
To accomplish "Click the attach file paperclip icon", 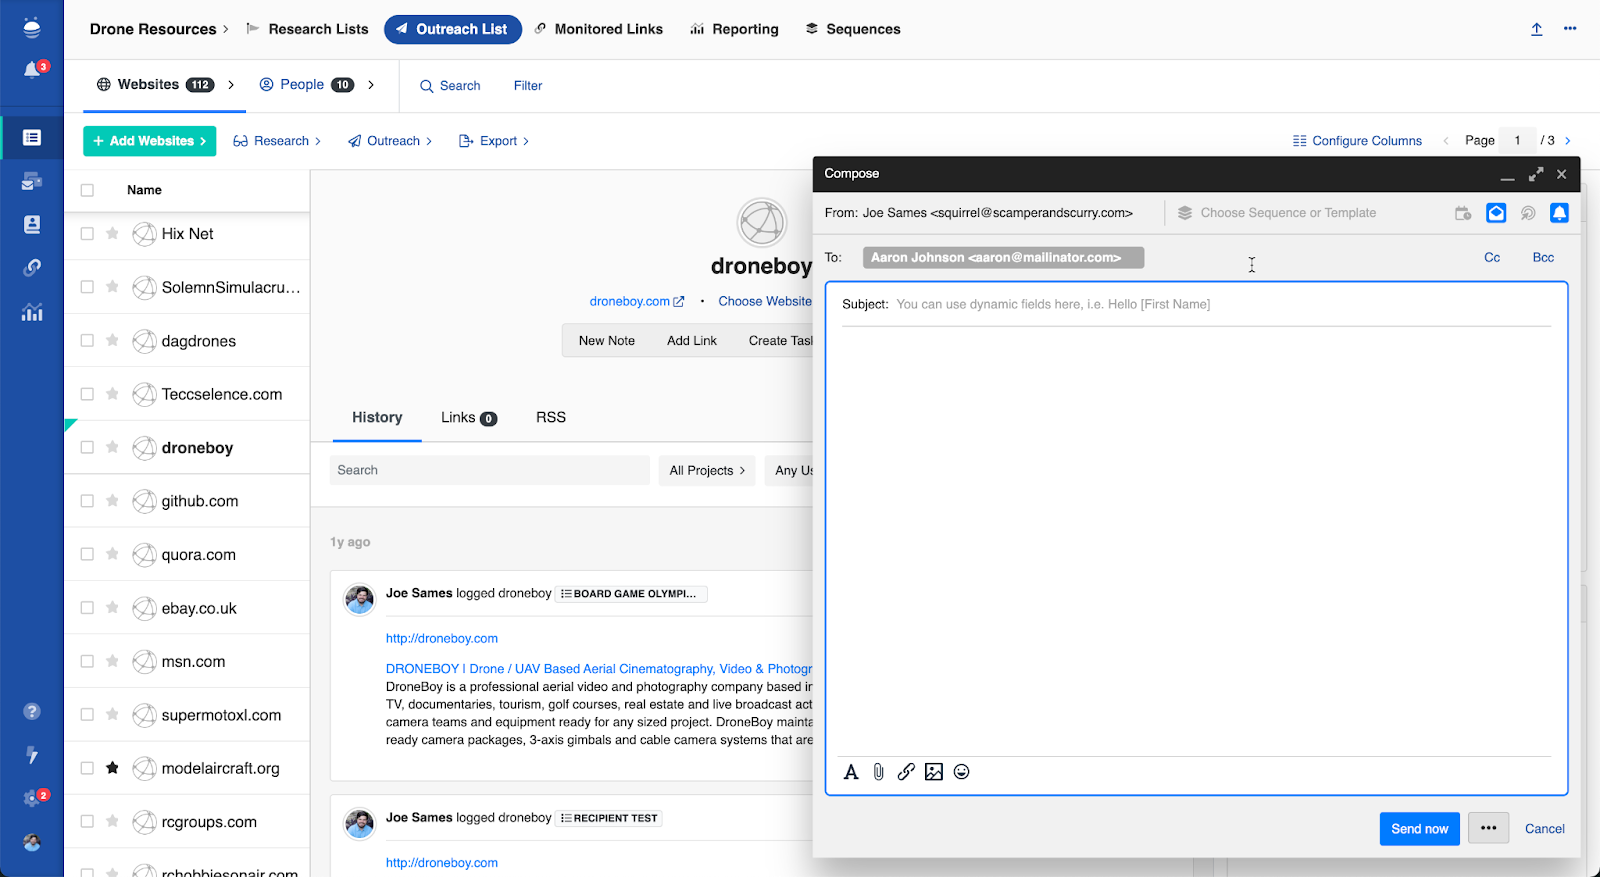I will coord(878,772).
